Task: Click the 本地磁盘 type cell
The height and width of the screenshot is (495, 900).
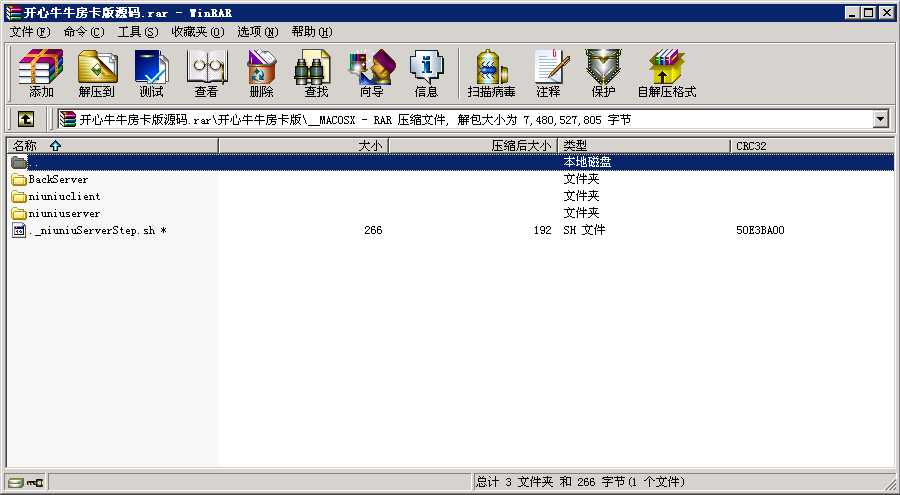Action: click(587, 163)
